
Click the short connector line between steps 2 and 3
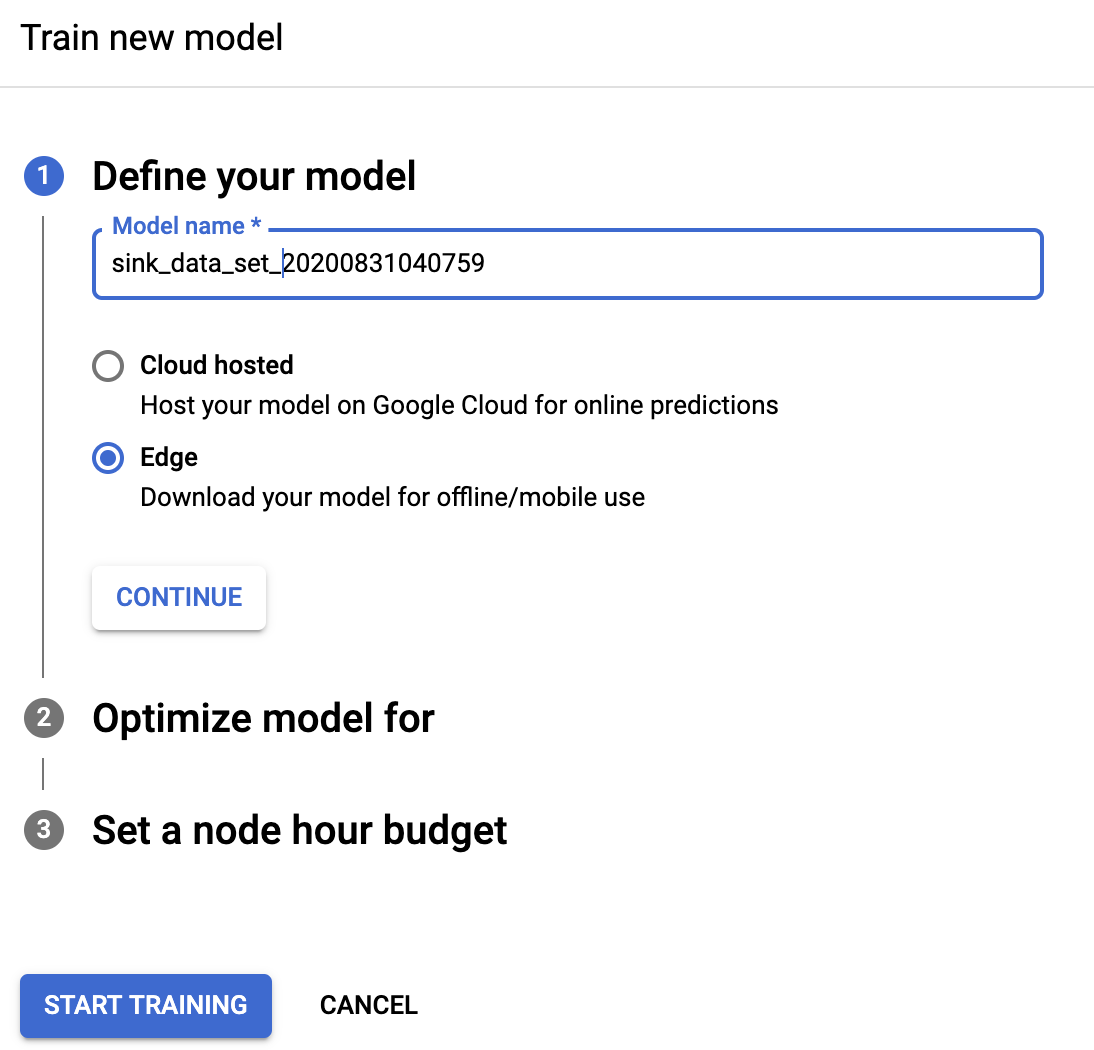(43, 774)
